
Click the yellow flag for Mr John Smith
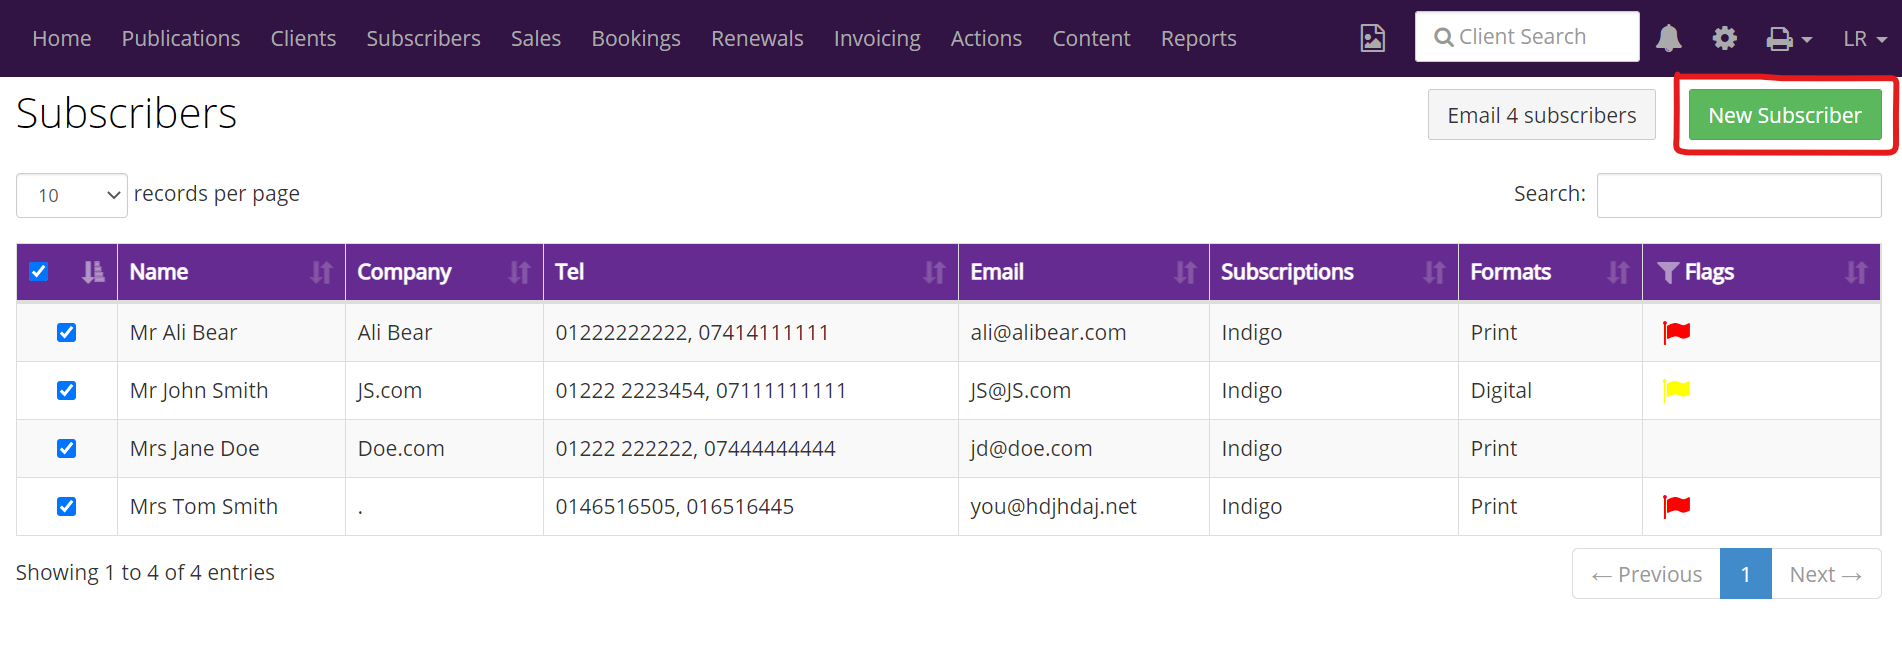(1676, 390)
